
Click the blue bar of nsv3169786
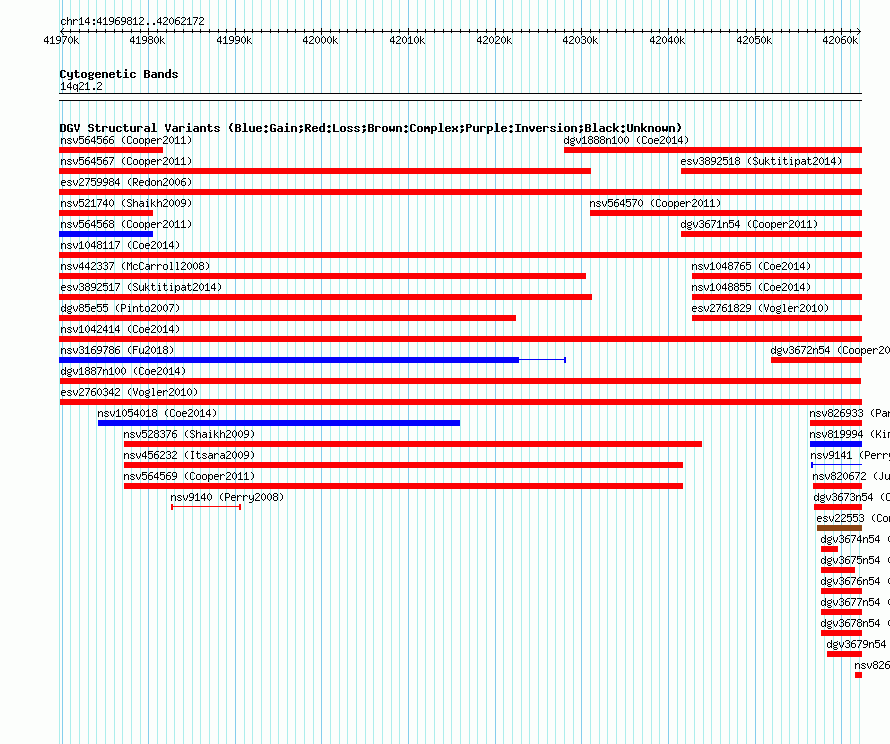(x=289, y=360)
